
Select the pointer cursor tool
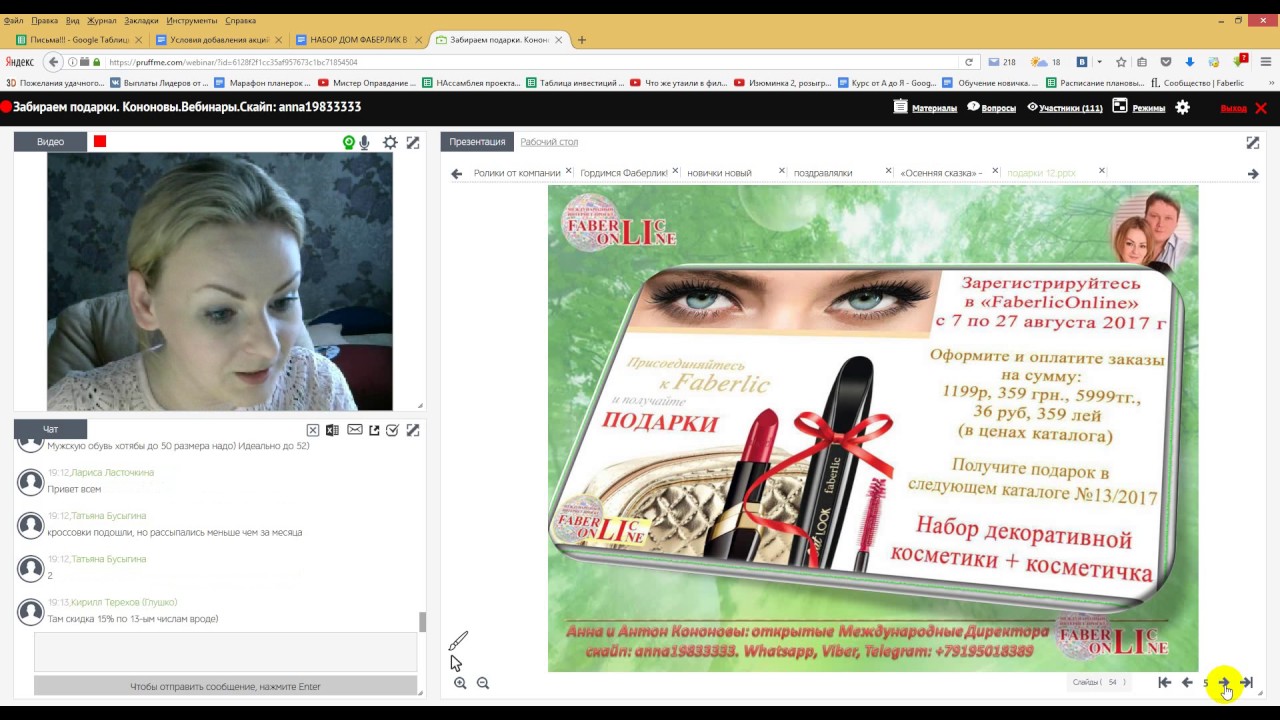455,662
